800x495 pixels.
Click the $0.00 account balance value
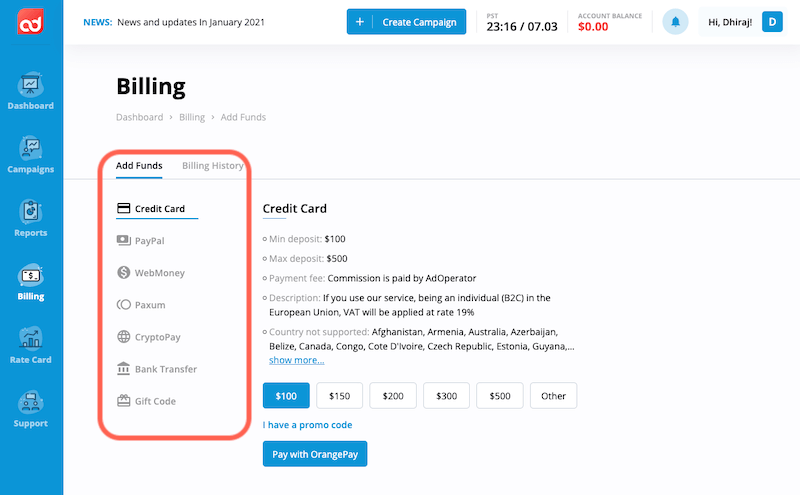click(x=593, y=27)
